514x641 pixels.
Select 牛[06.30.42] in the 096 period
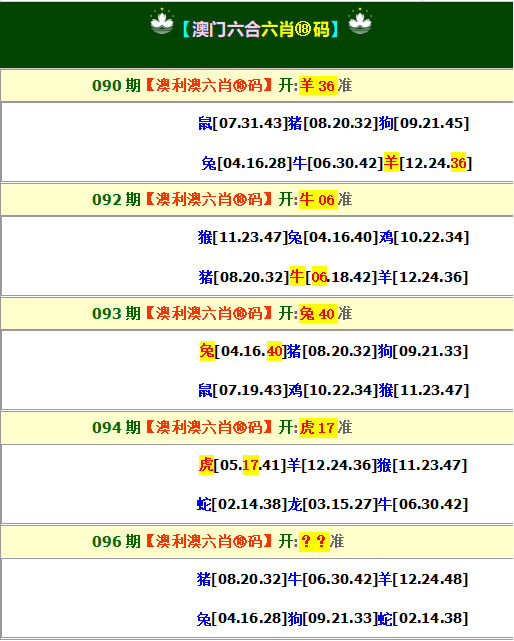click(x=332, y=579)
